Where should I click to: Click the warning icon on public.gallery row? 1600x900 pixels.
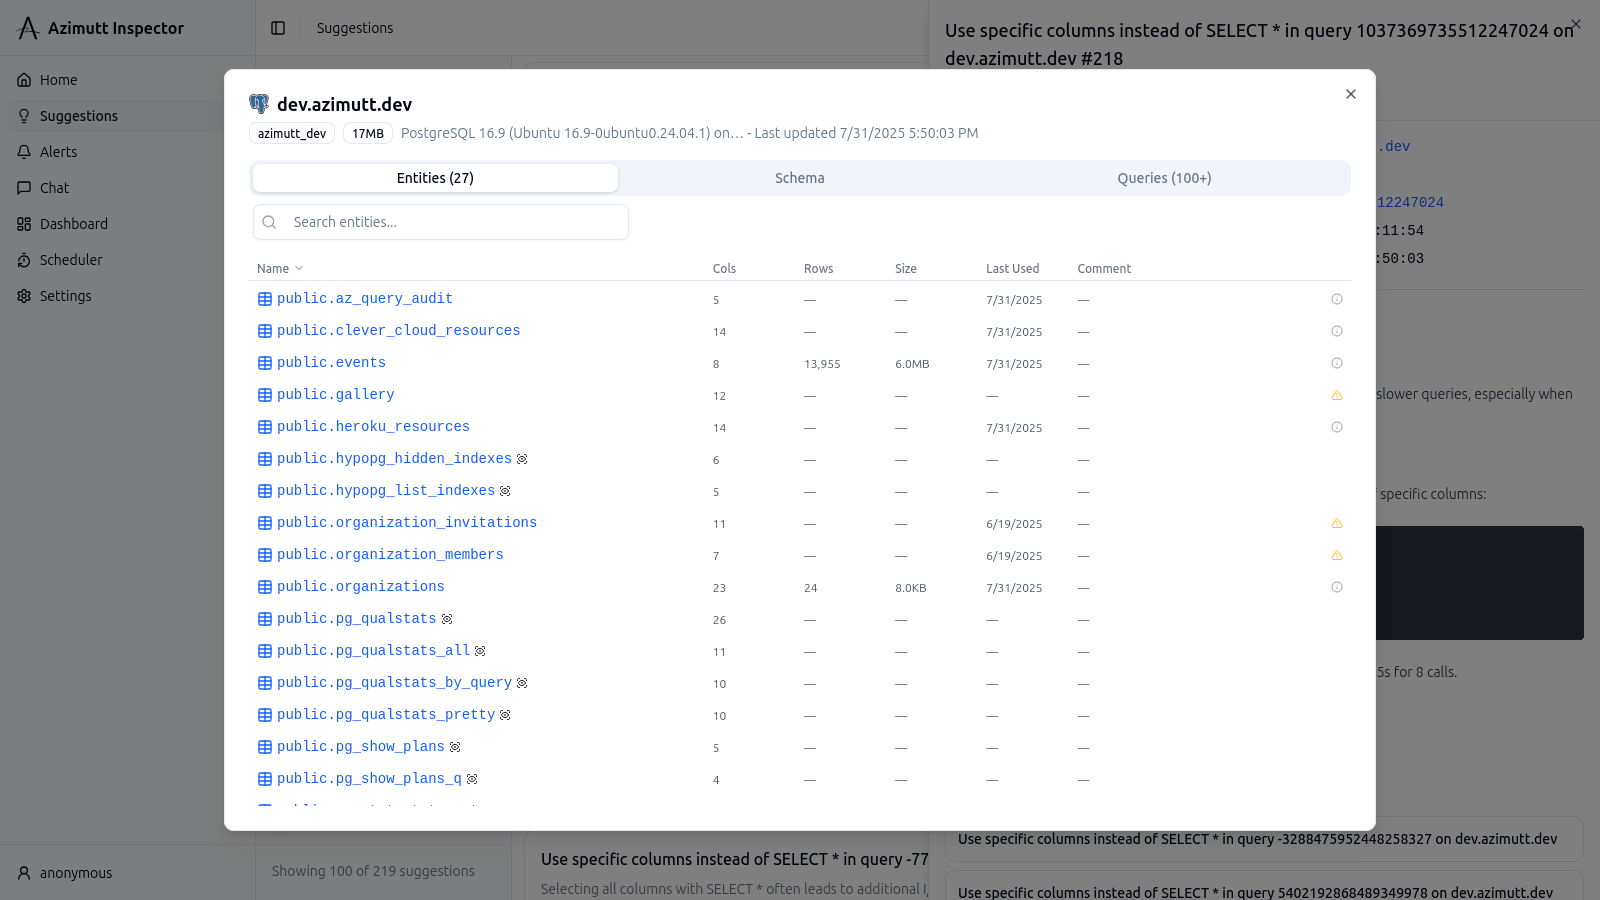pos(1337,395)
